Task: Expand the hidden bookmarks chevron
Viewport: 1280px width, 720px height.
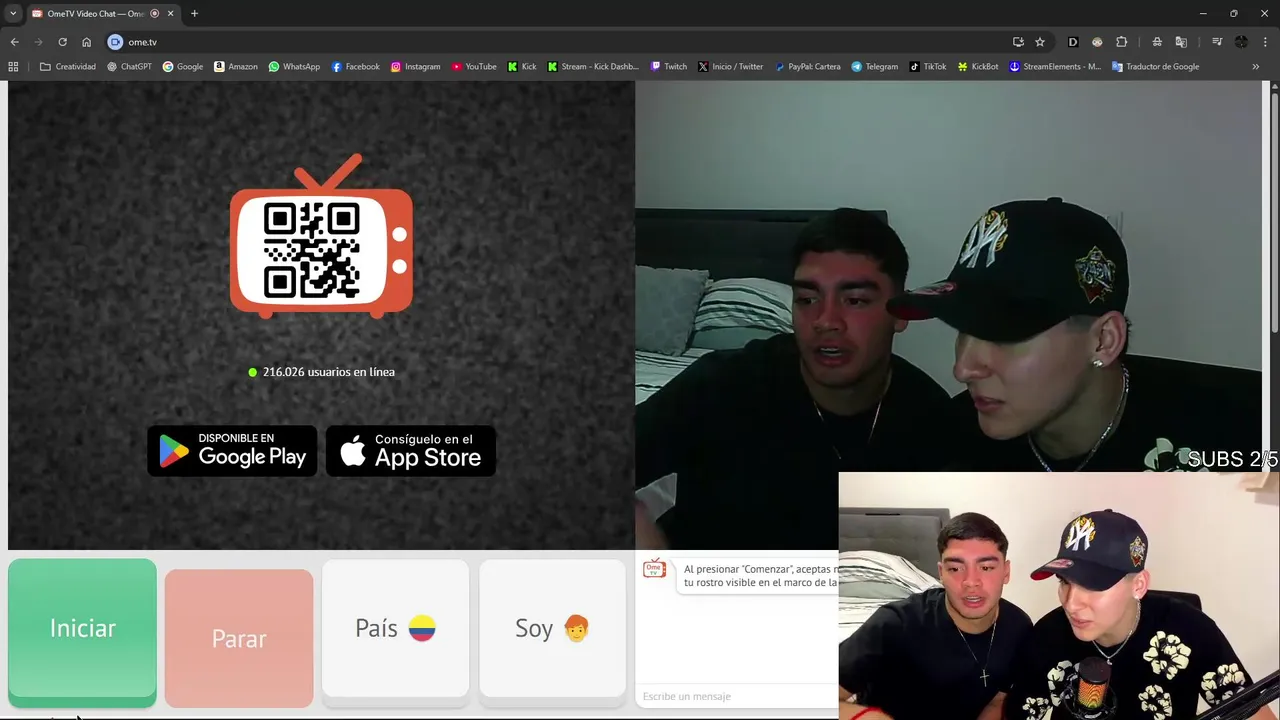Action: pyautogui.click(x=1256, y=67)
